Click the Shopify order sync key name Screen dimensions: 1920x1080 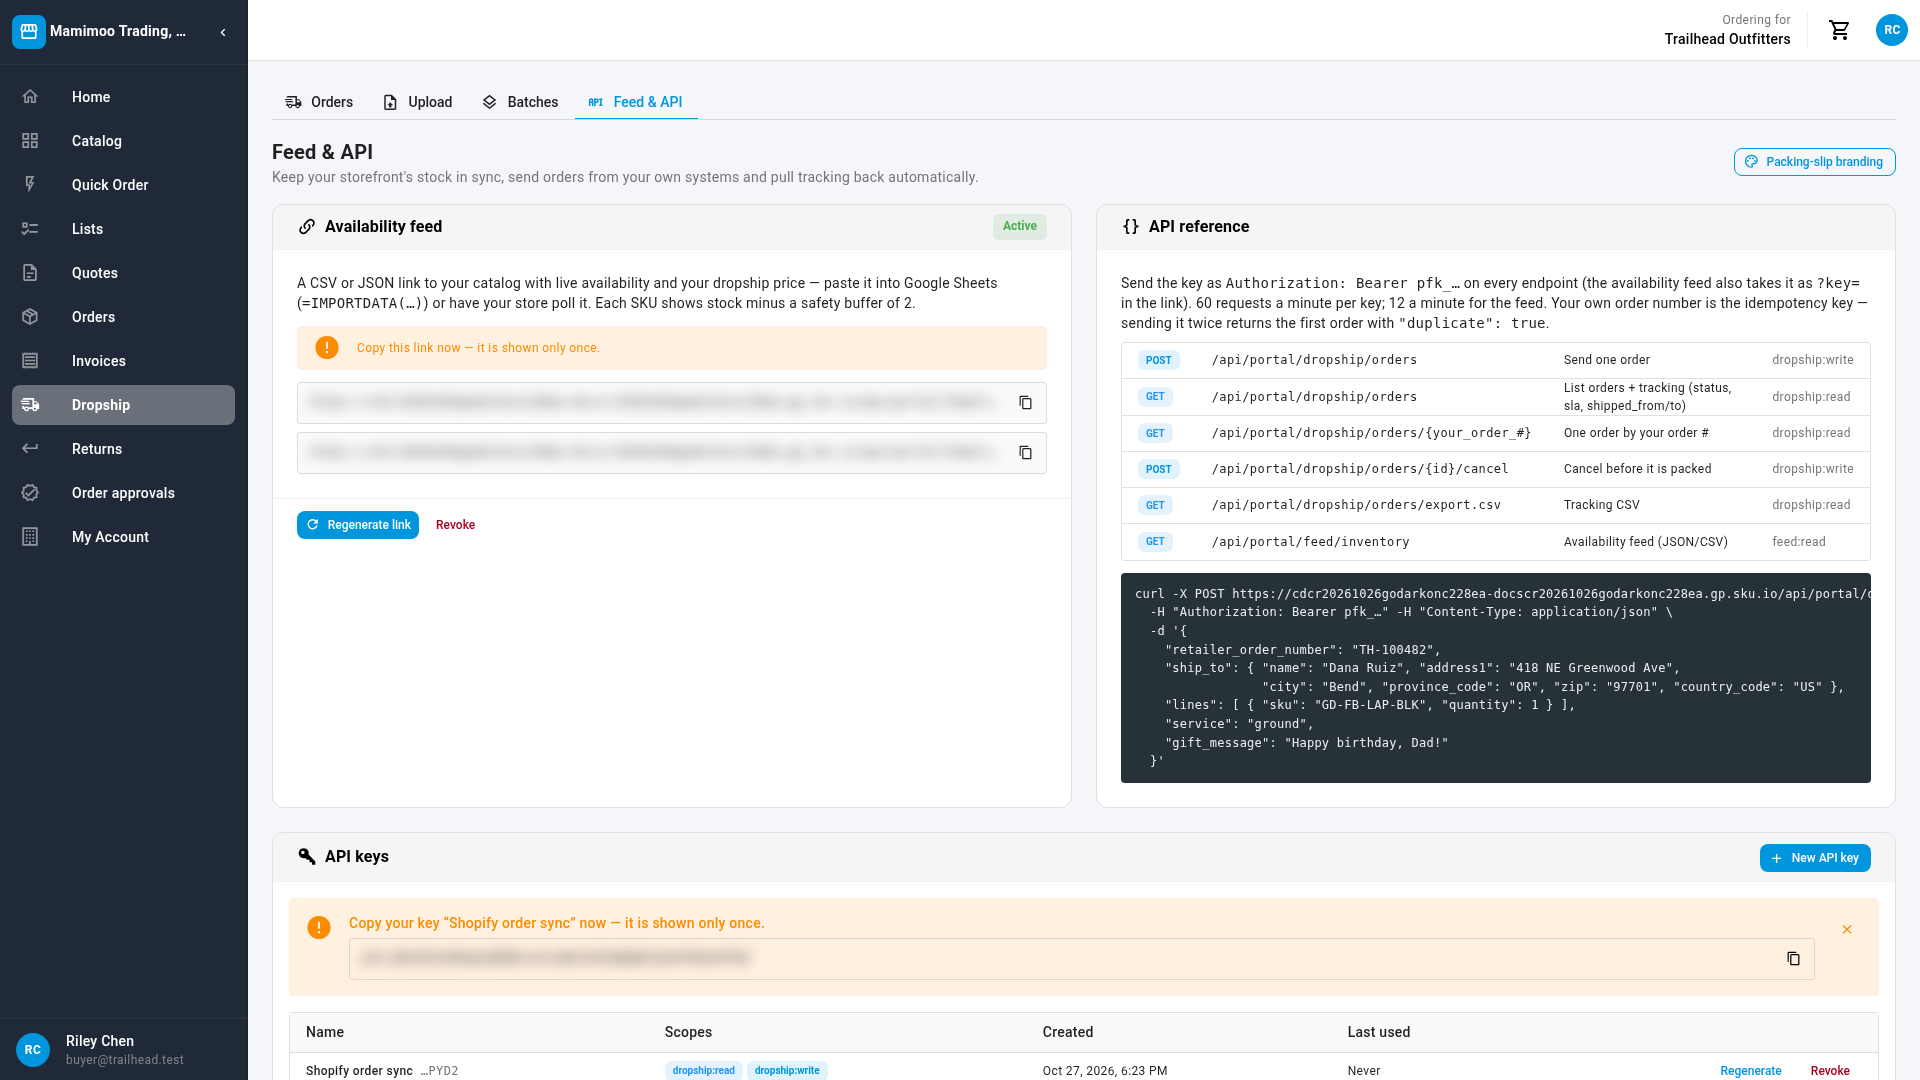tap(359, 1071)
